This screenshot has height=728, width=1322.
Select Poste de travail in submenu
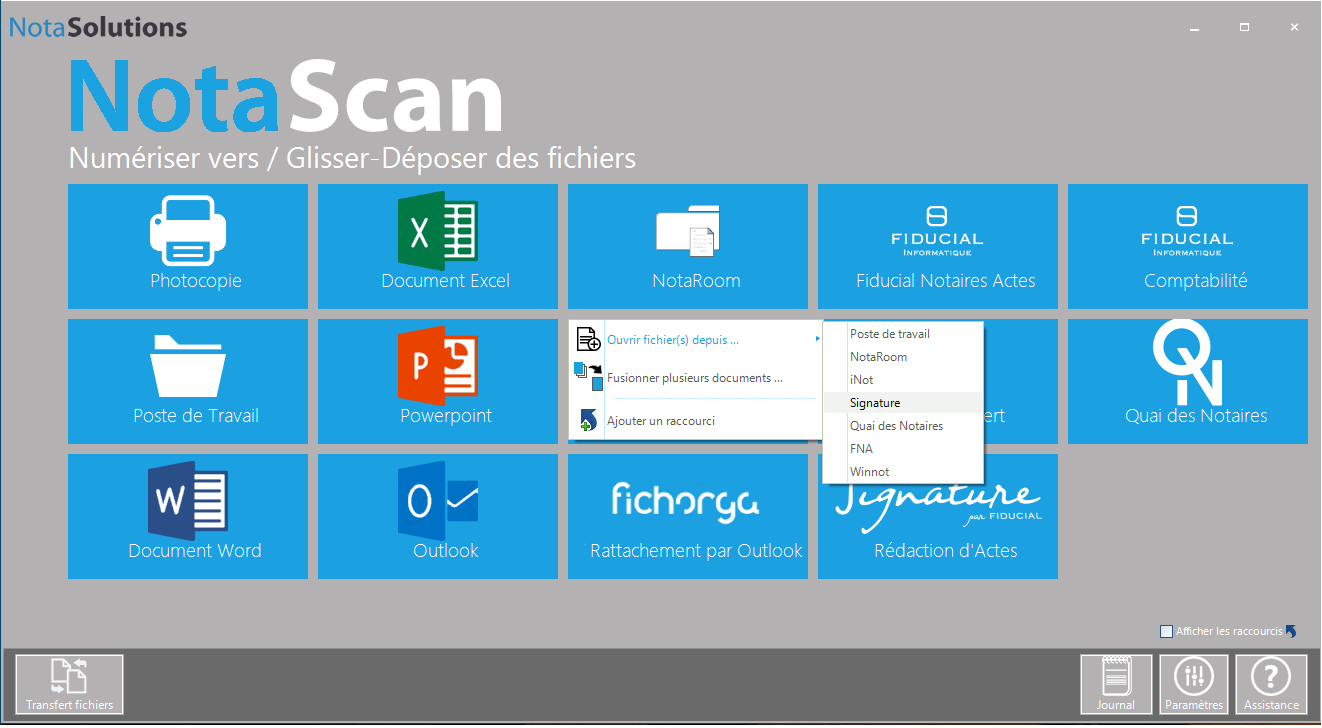903,334
